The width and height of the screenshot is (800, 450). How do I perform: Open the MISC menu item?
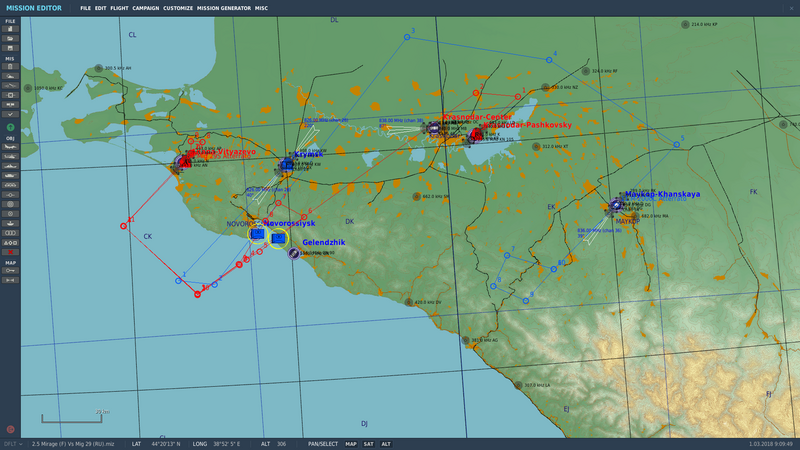(261, 7)
